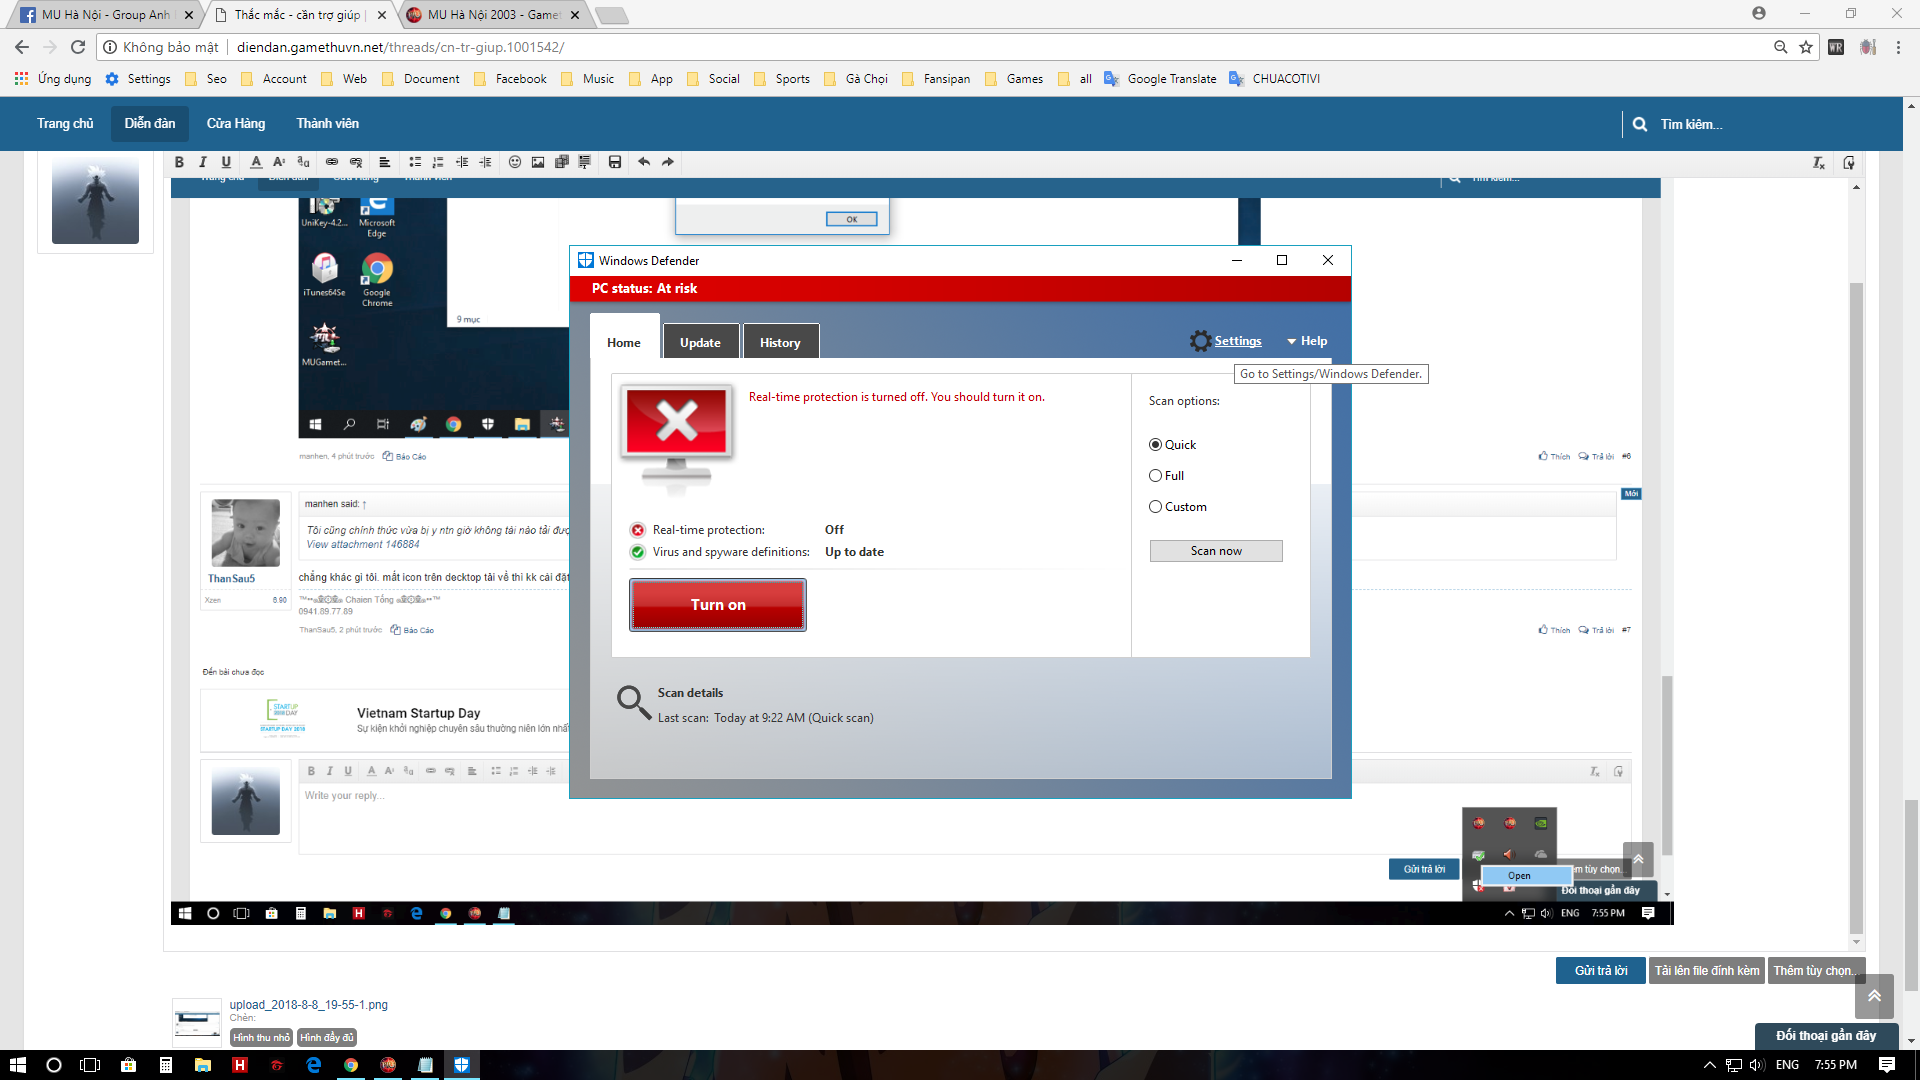Screen dimensions: 1920x1080
Task: Open the Cửa Hàng menu item
Action: click(236, 124)
